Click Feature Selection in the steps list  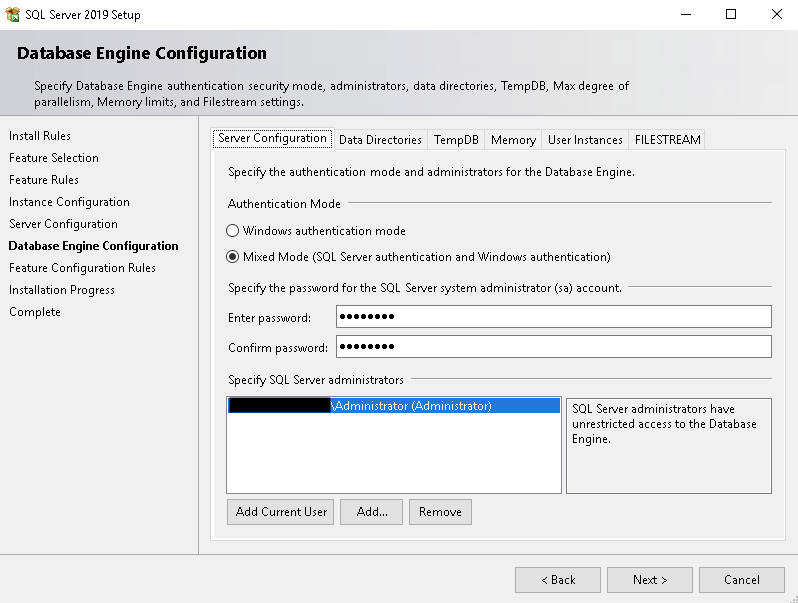click(54, 158)
